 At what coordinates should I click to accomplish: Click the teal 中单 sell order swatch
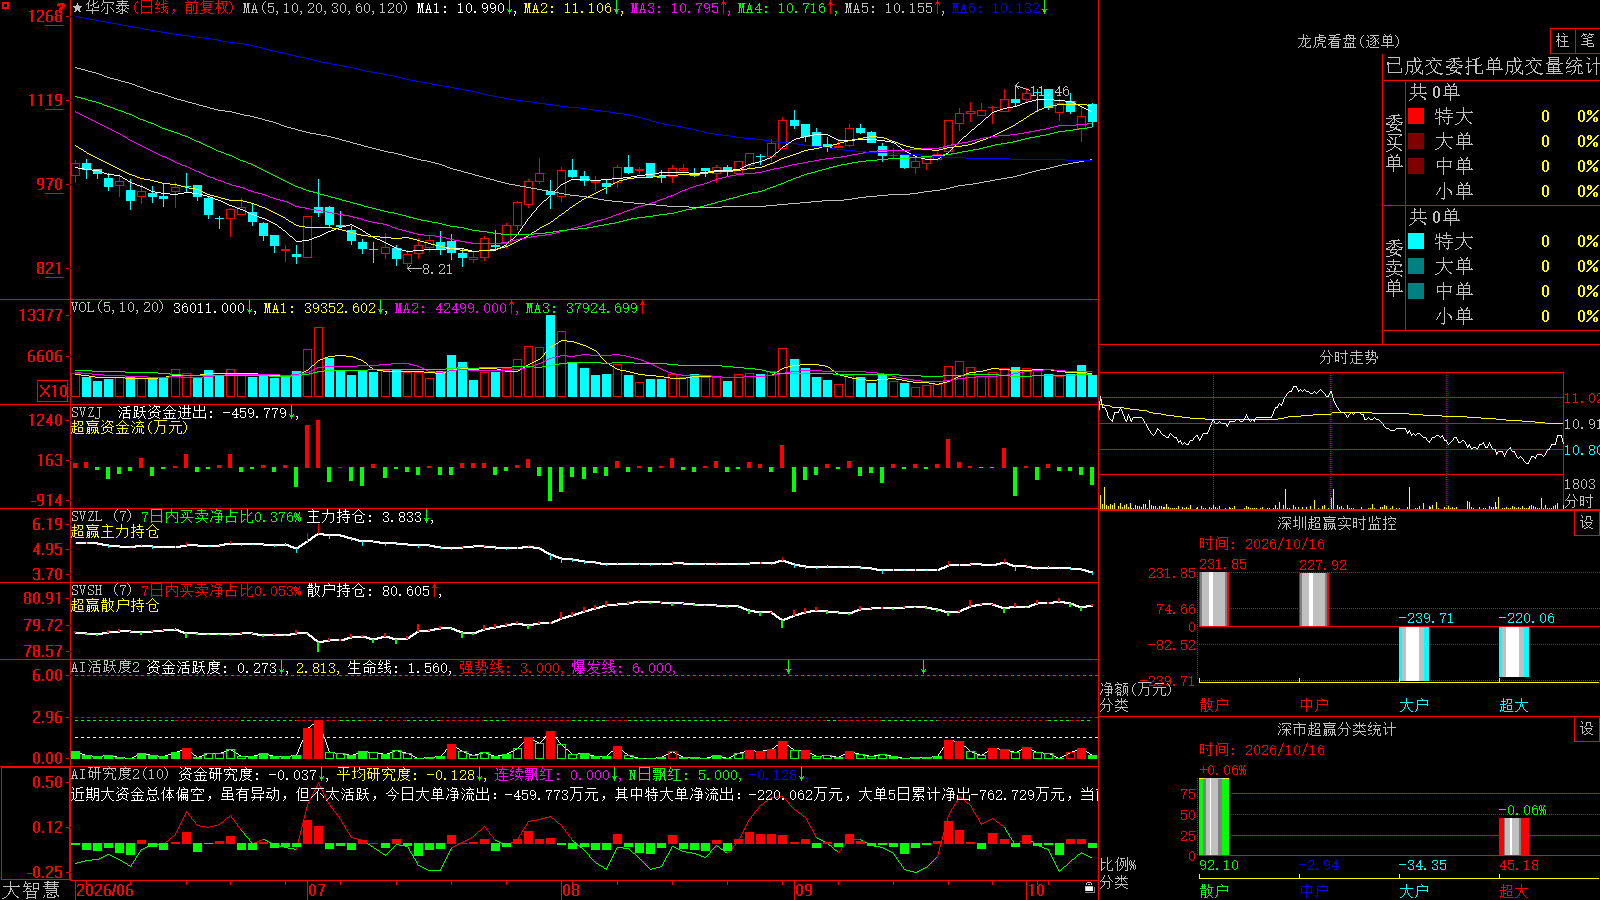(1416, 291)
